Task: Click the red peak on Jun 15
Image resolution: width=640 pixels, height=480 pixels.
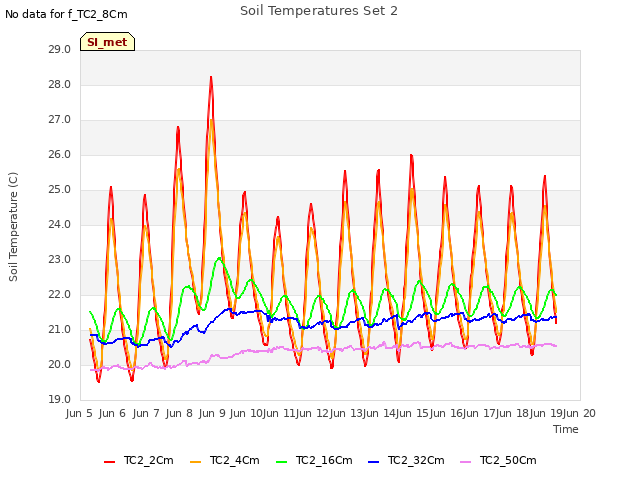Action: coord(411,156)
